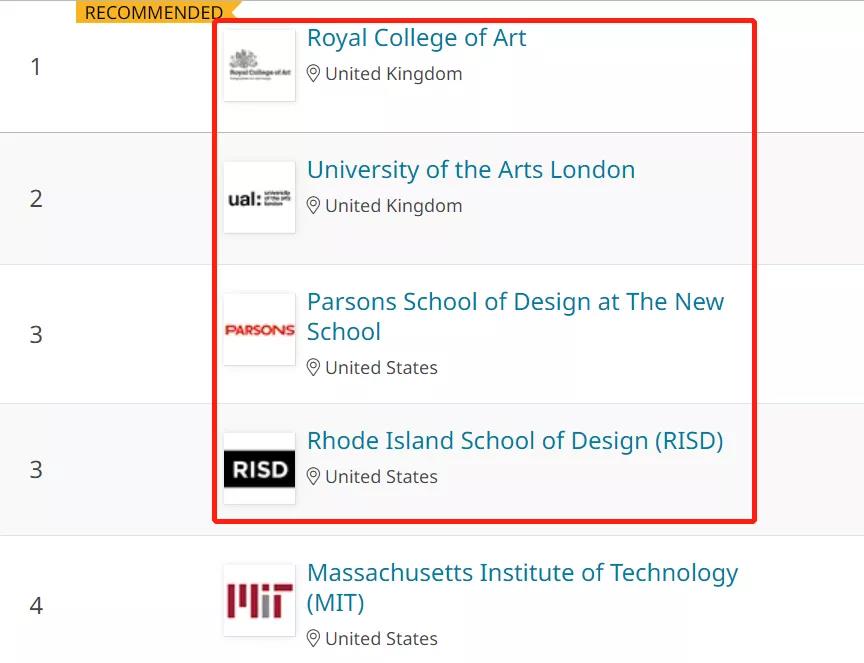Screen dimensions: 864x663
Task: Click the black RISD logo thumbnail
Action: (260, 468)
